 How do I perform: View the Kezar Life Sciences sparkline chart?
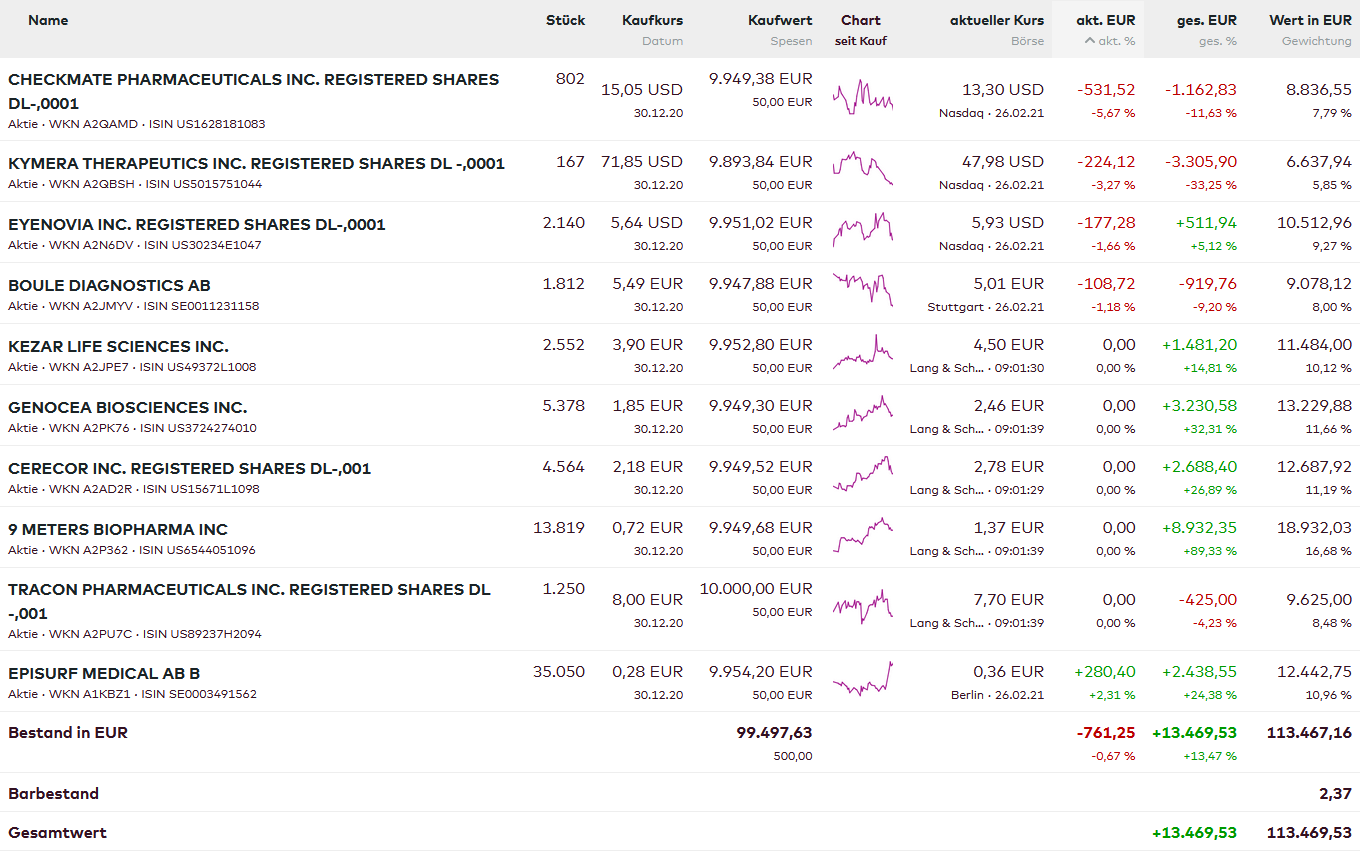click(x=862, y=352)
